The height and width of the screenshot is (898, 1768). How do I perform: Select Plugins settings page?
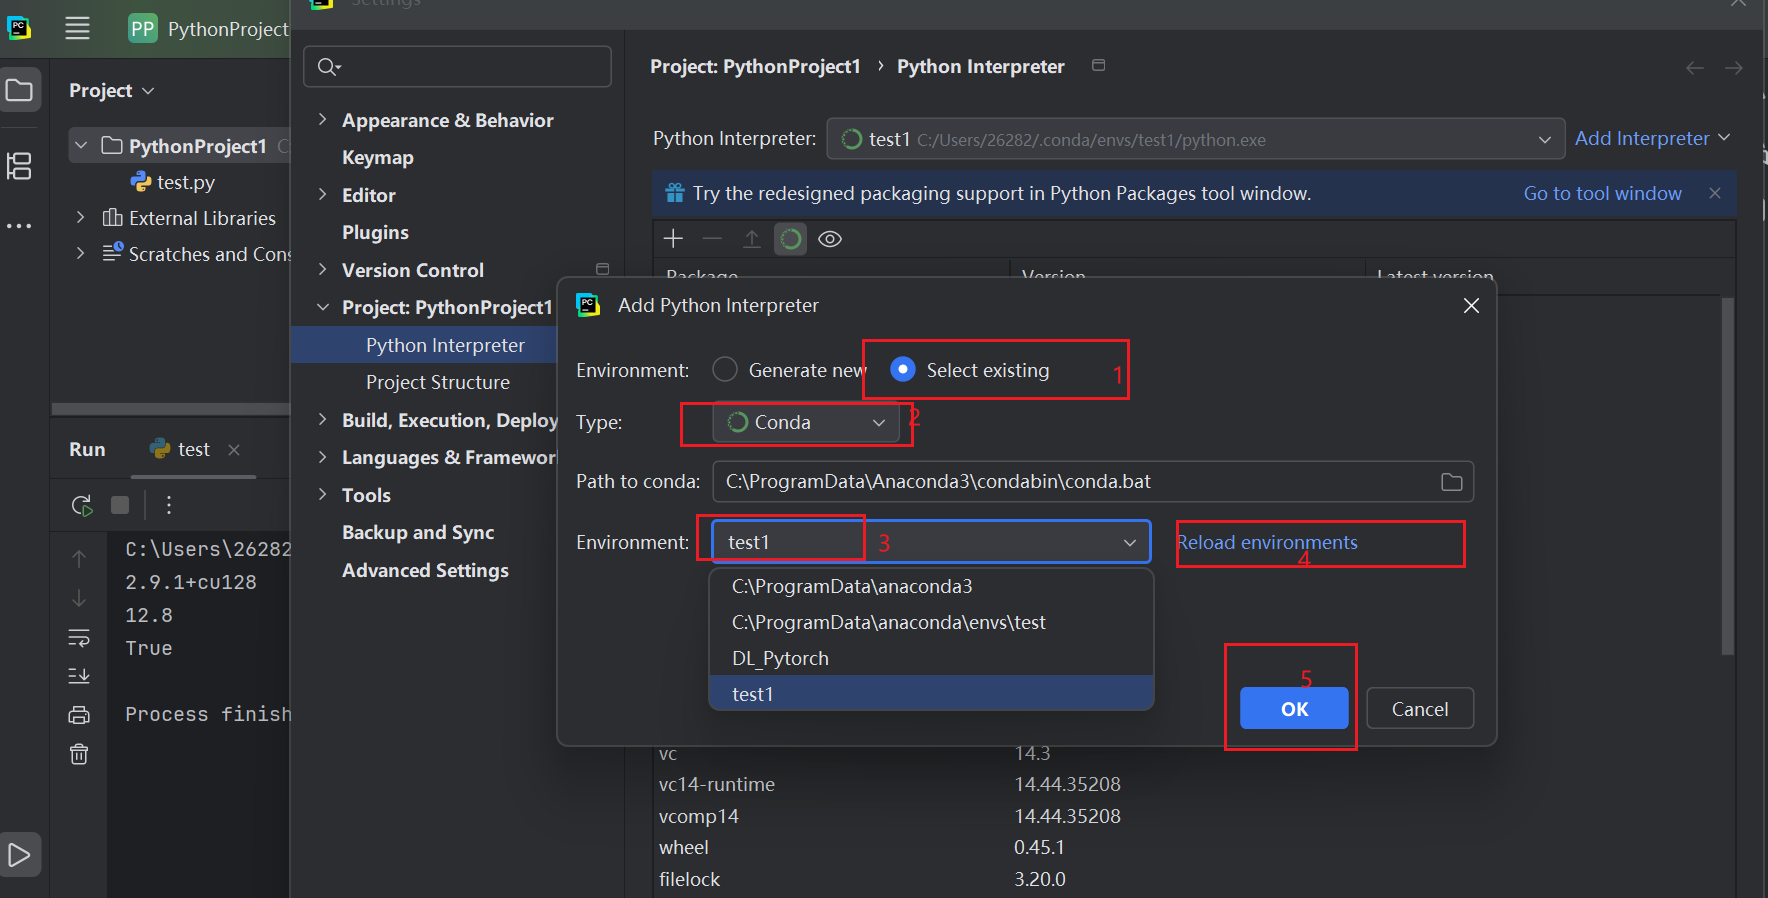(375, 232)
